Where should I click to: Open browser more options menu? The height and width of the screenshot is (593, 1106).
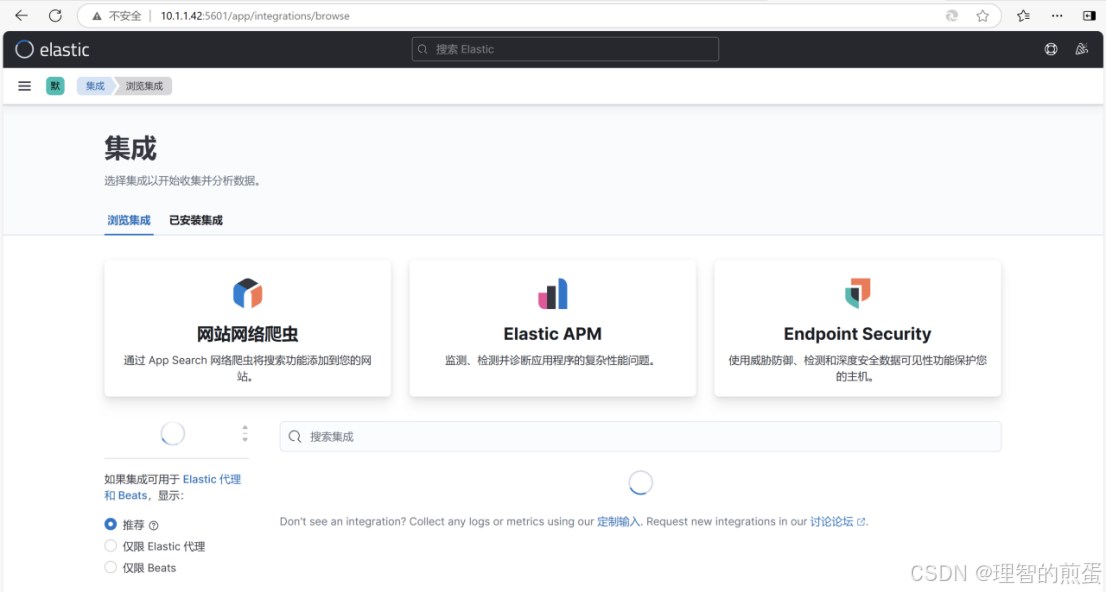coord(1057,16)
